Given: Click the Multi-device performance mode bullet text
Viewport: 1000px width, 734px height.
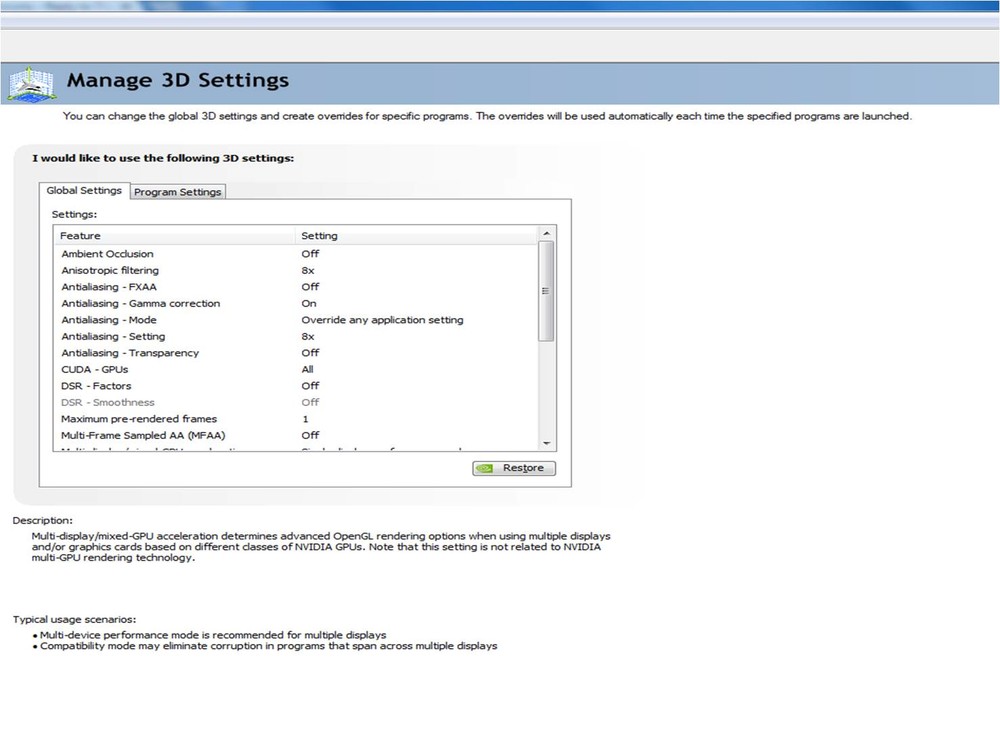Looking at the screenshot, I should tap(213, 635).
